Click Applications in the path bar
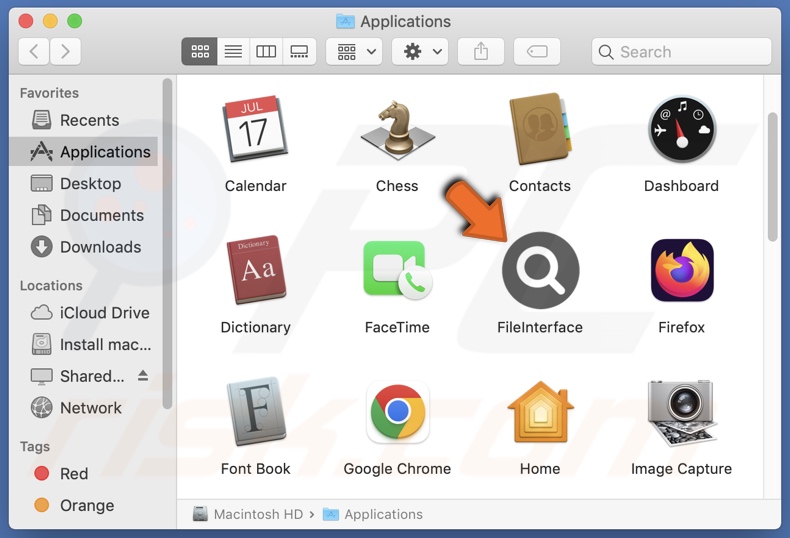The height and width of the screenshot is (538, 790). pyautogui.click(x=373, y=514)
